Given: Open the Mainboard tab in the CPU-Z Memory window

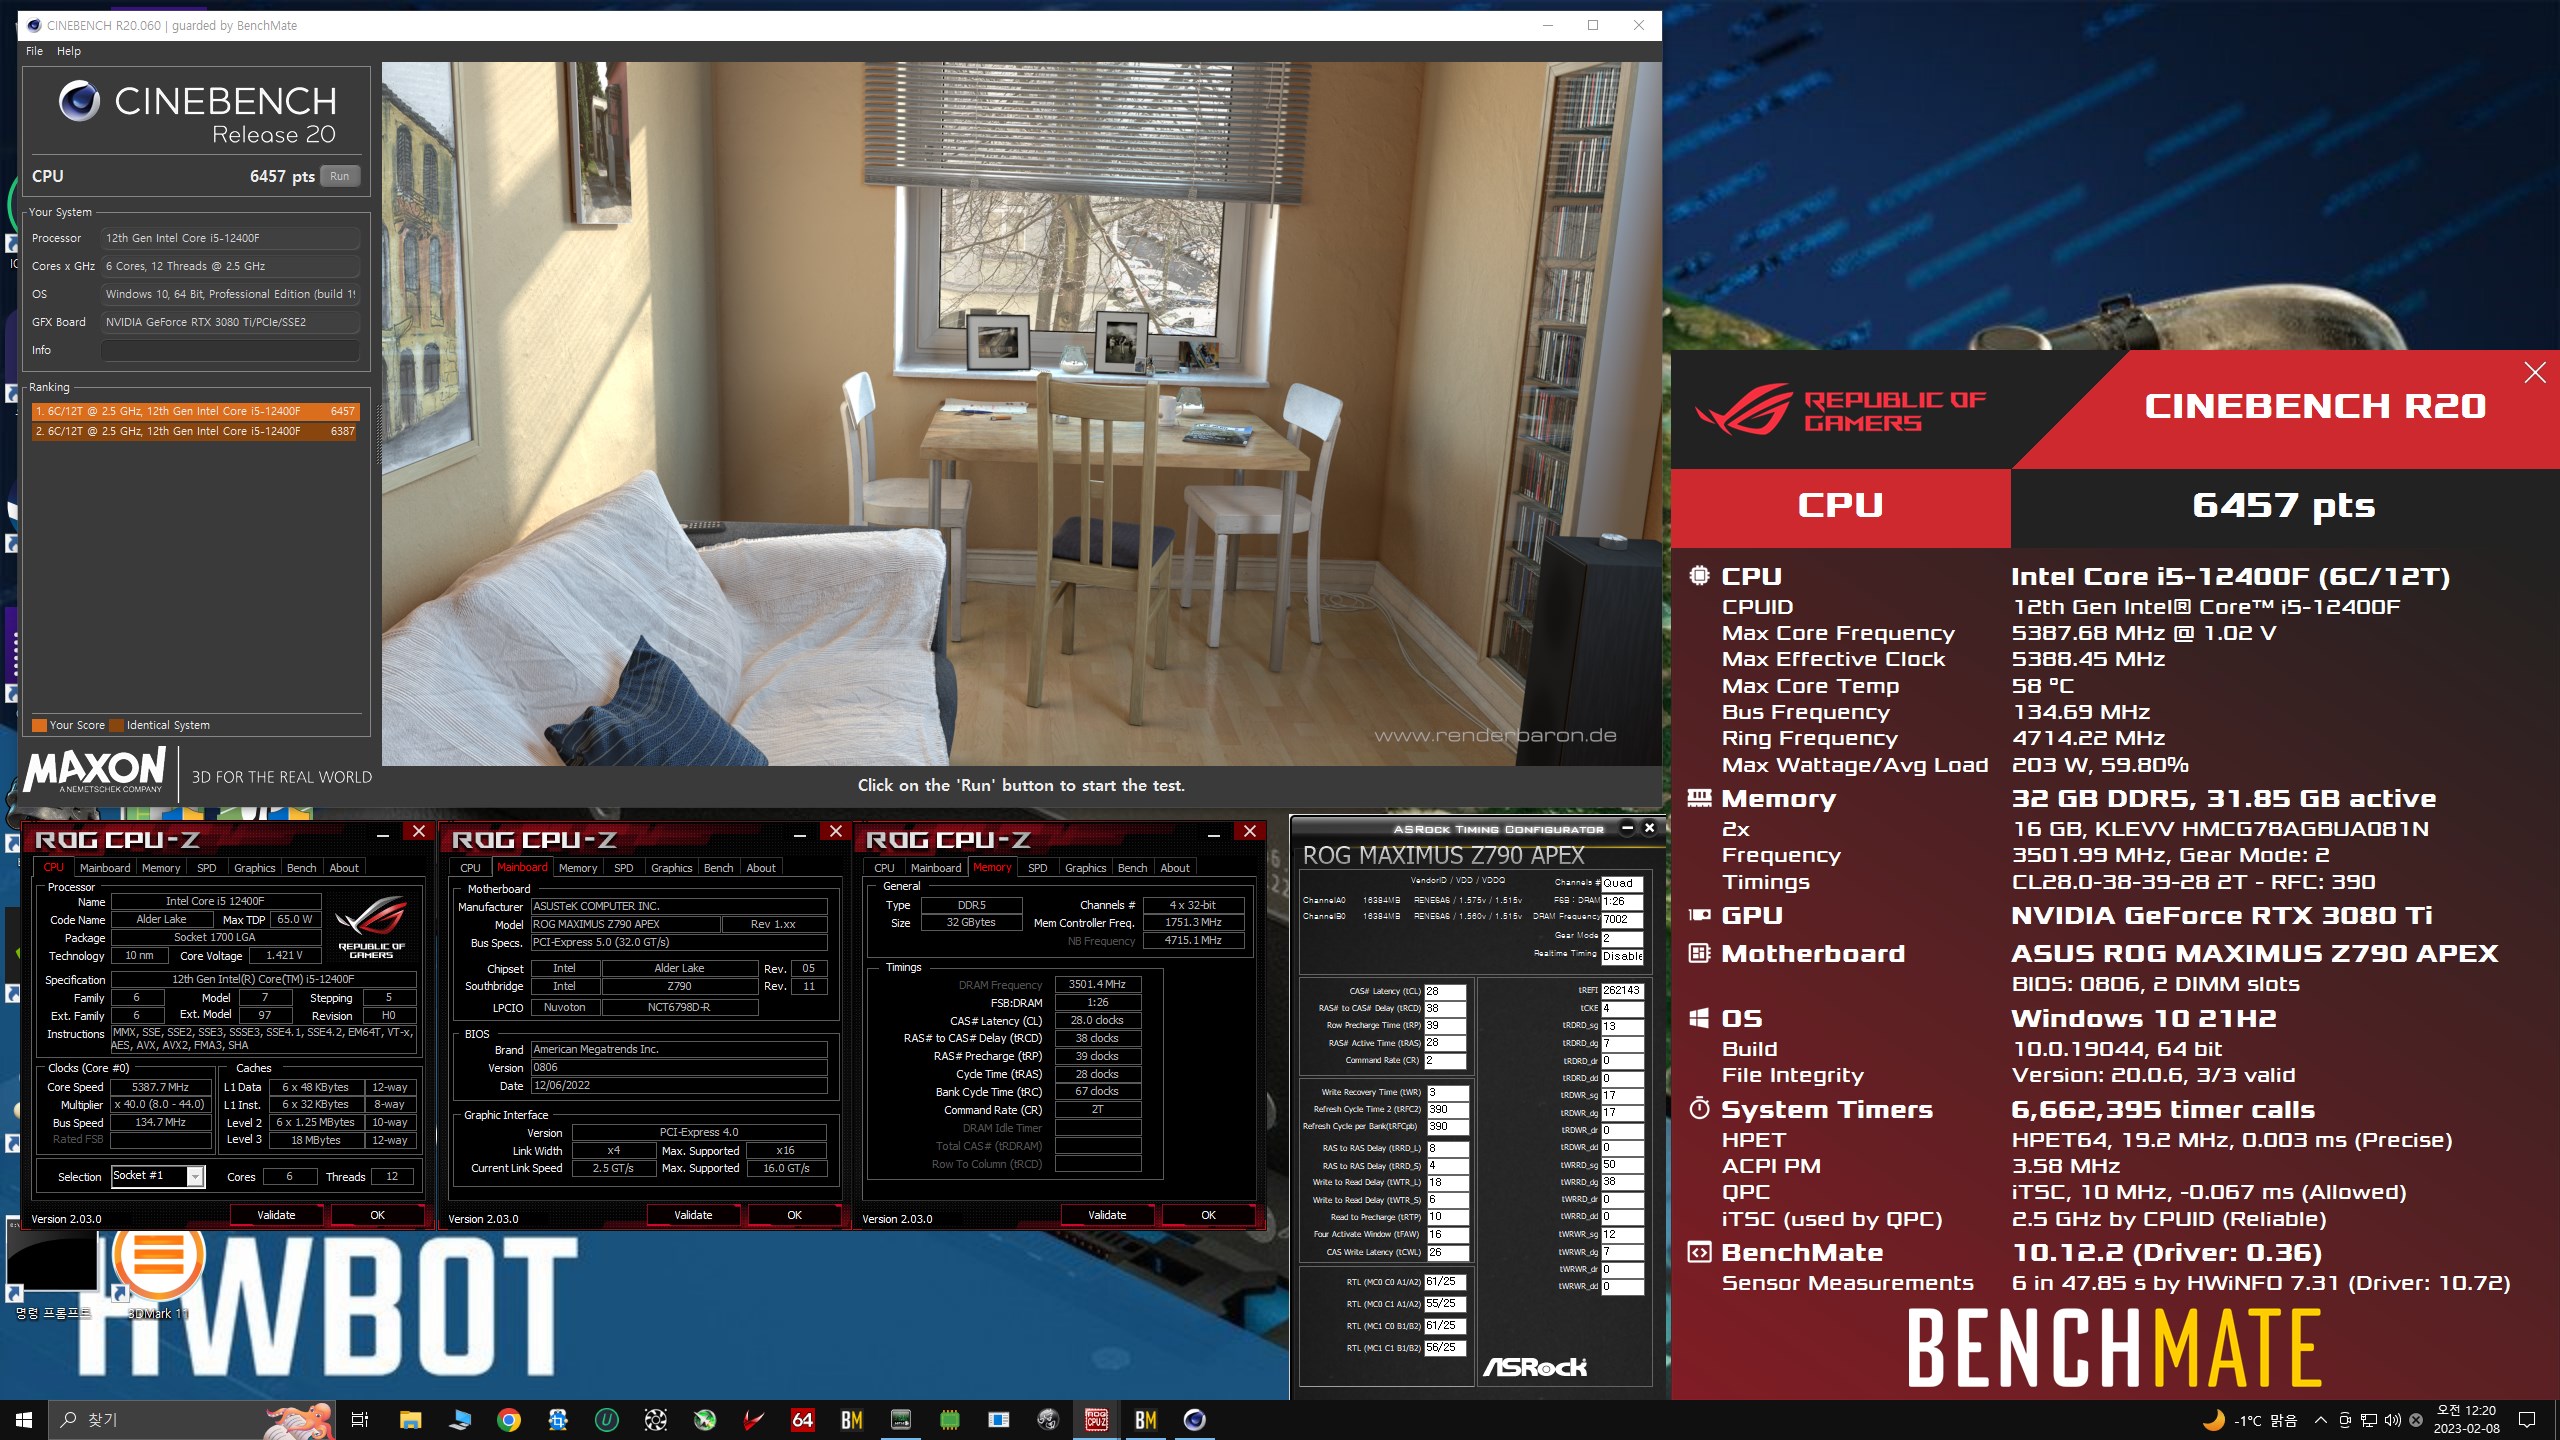Looking at the screenshot, I should pyautogui.click(x=936, y=868).
